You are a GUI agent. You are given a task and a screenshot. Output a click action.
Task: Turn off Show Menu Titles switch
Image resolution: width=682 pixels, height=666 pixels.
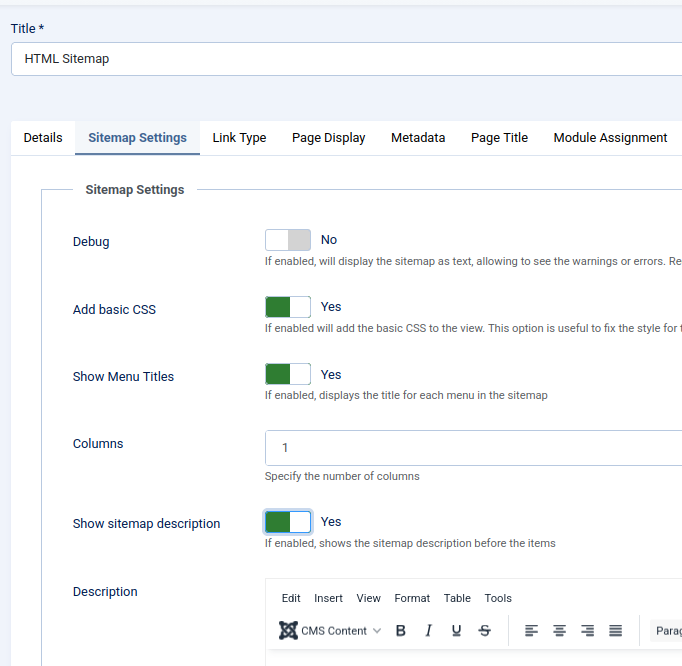point(288,374)
